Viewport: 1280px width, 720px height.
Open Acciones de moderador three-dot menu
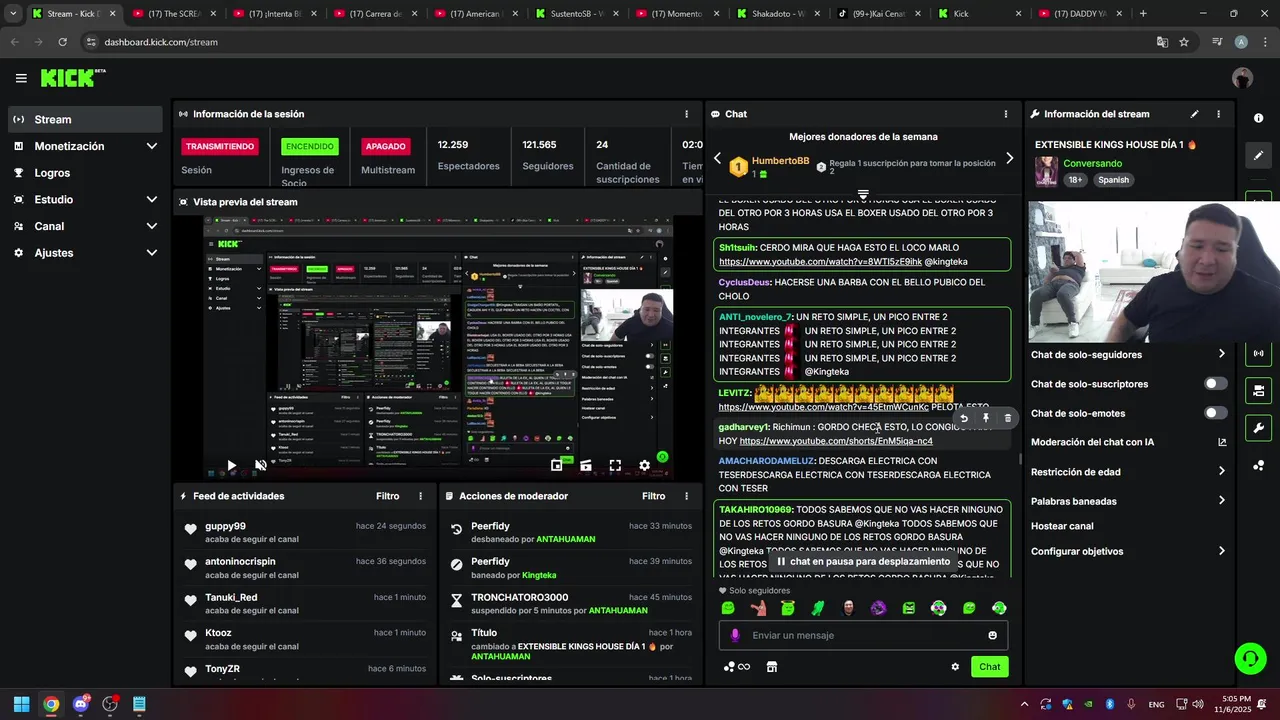(686, 496)
